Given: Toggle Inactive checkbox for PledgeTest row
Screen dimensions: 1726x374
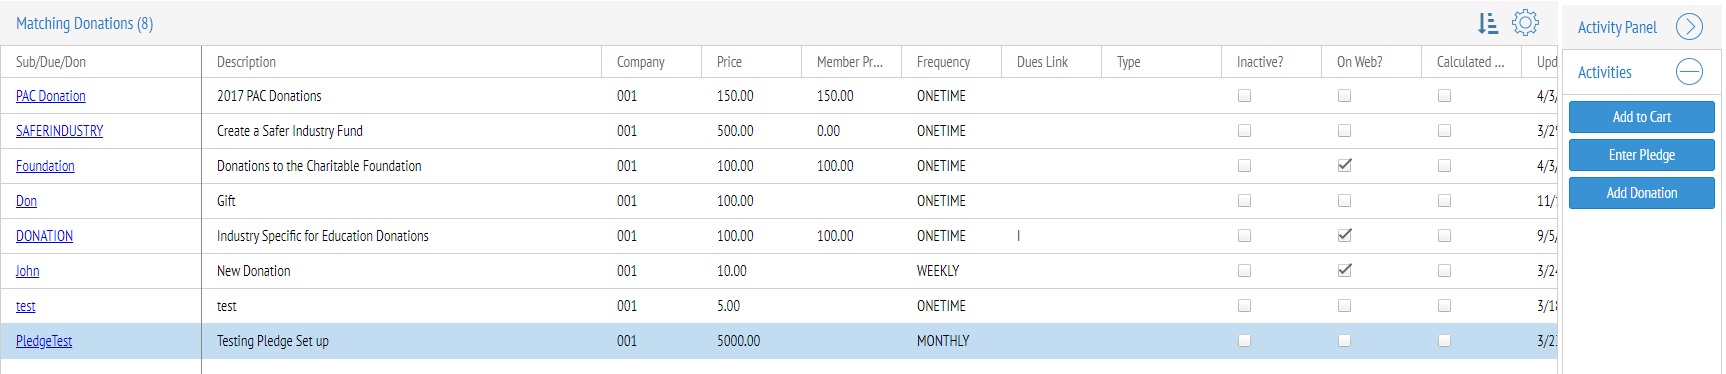Looking at the screenshot, I should [x=1244, y=341].
